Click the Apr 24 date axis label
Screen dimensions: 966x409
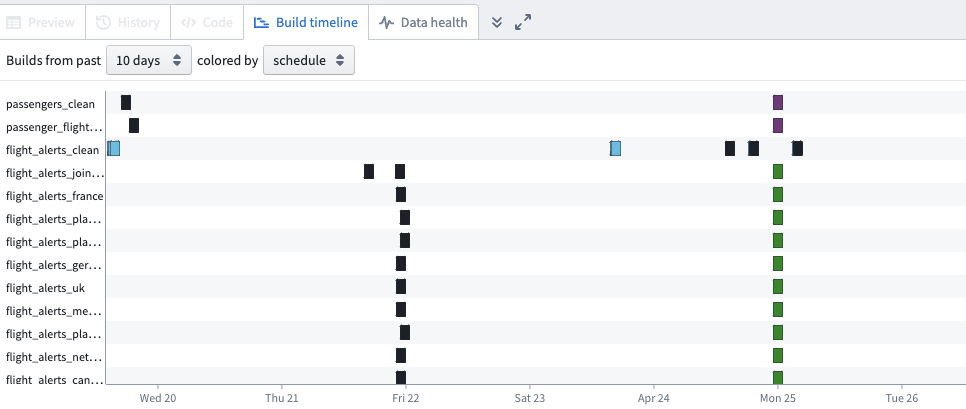click(654, 398)
